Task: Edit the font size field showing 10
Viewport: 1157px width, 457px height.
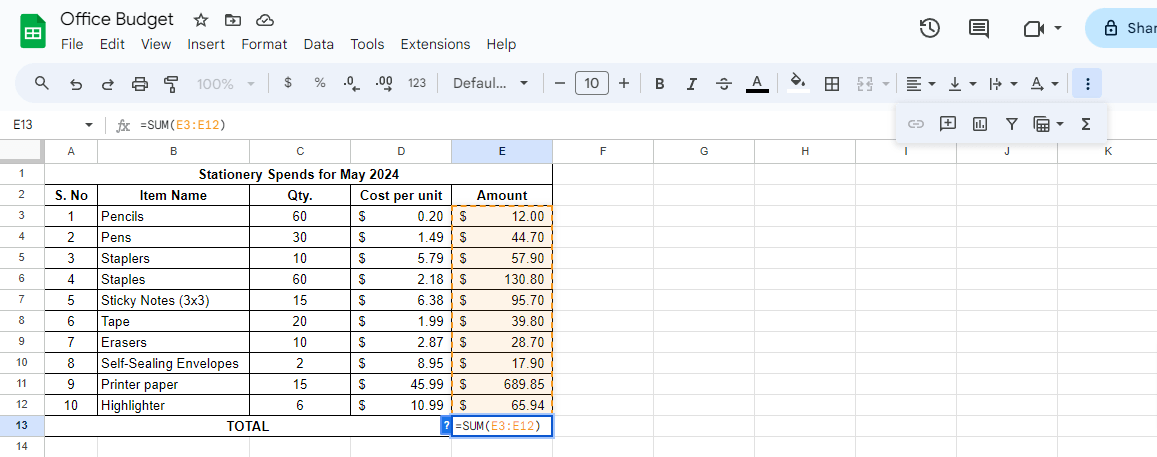Action: point(592,83)
